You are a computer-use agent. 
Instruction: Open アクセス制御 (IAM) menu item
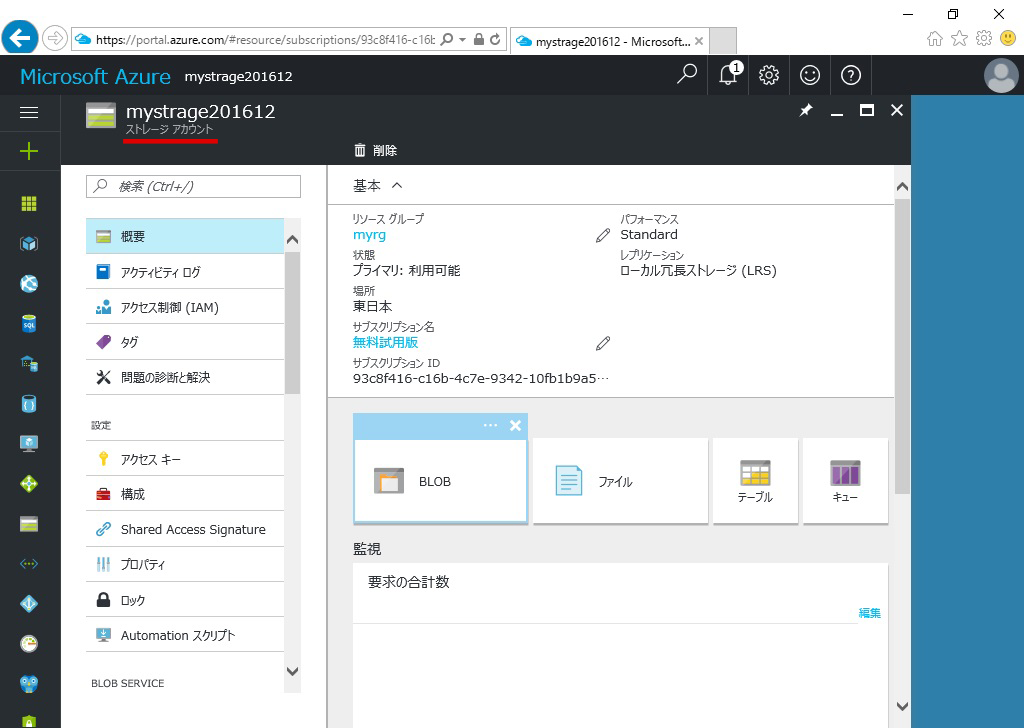tap(185, 307)
